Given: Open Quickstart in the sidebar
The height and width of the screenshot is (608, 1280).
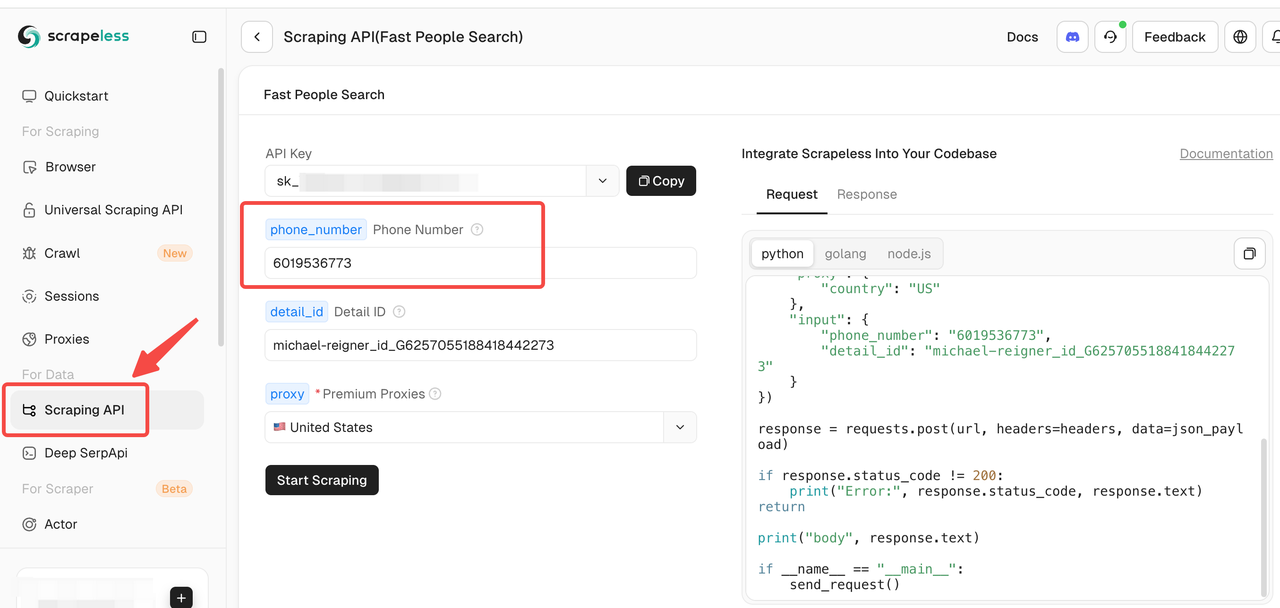Looking at the screenshot, I should coord(76,96).
